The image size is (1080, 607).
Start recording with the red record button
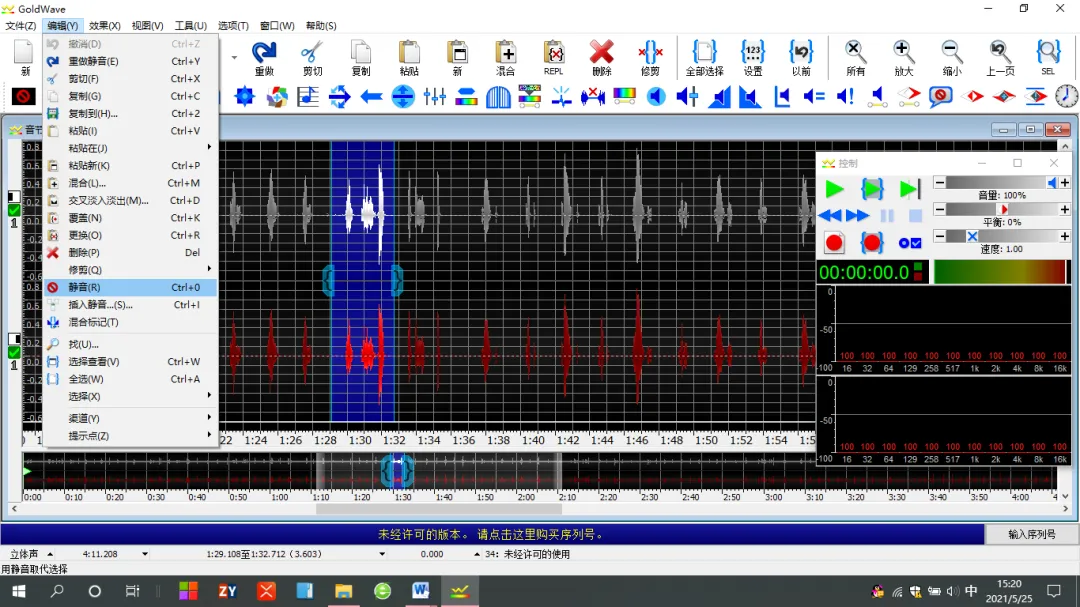tap(835, 243)
